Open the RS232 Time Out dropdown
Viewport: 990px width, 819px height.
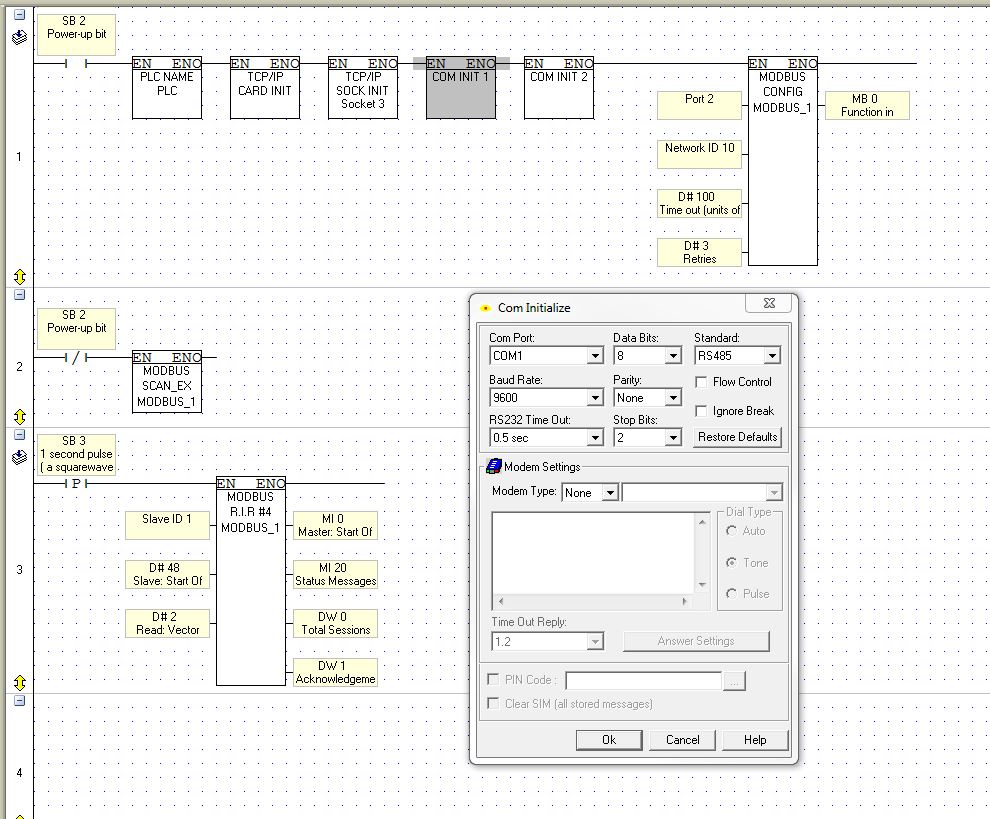[595, 438]
